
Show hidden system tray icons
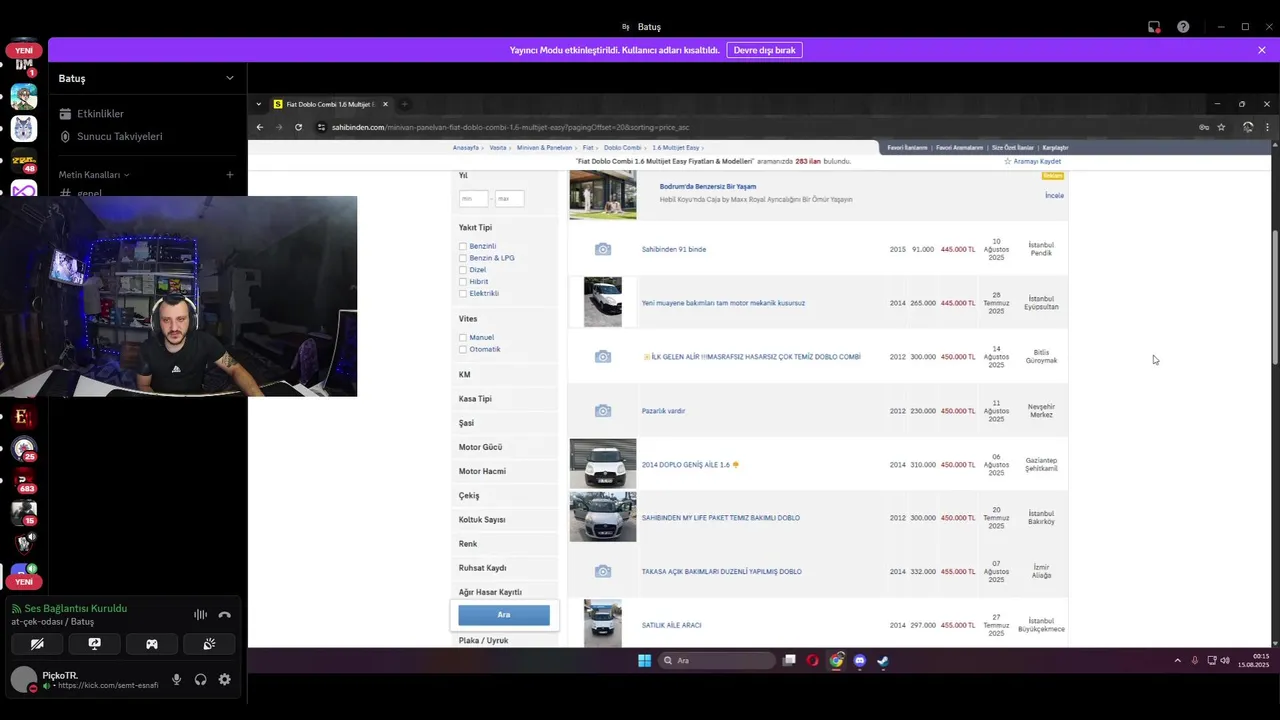point(1177,660)
